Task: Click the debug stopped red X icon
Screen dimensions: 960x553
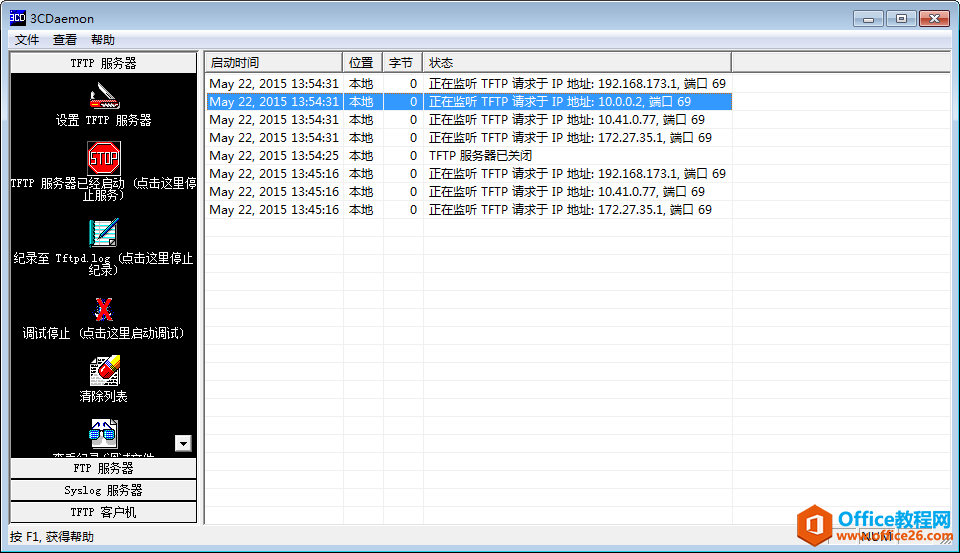Action: tap(103, 309)
